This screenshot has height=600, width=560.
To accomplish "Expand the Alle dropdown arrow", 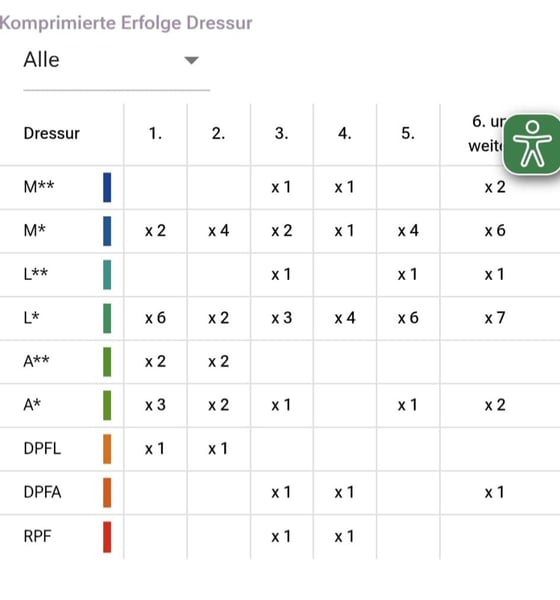I will [x=191, y=60].
